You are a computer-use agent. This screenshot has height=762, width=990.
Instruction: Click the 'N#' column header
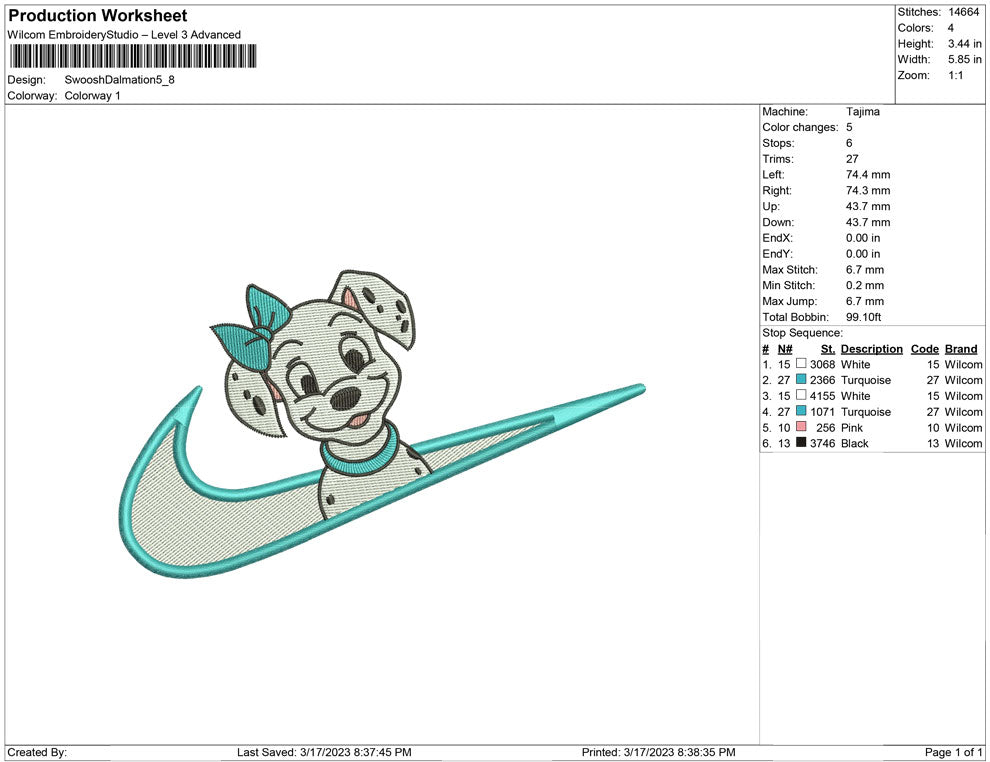pos(784,348)
